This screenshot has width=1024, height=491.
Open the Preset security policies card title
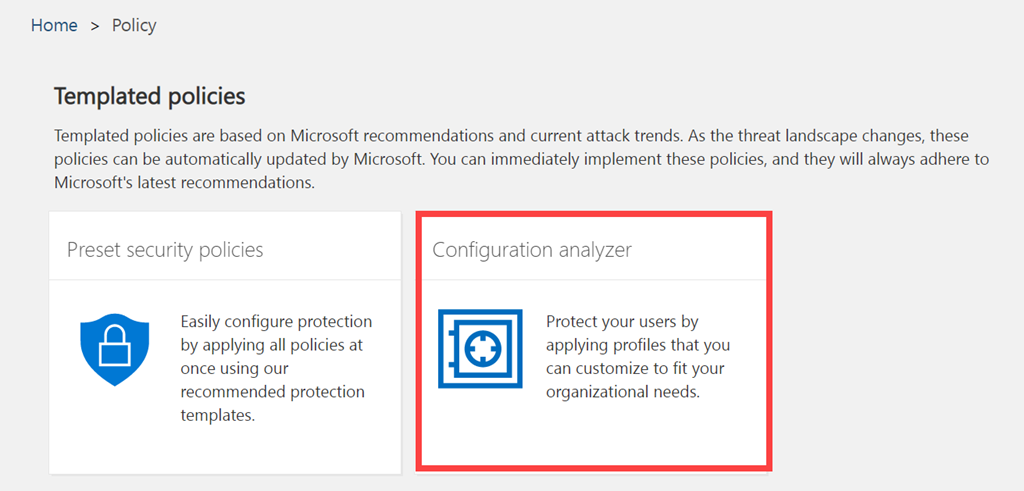click(x=165, y=250)
